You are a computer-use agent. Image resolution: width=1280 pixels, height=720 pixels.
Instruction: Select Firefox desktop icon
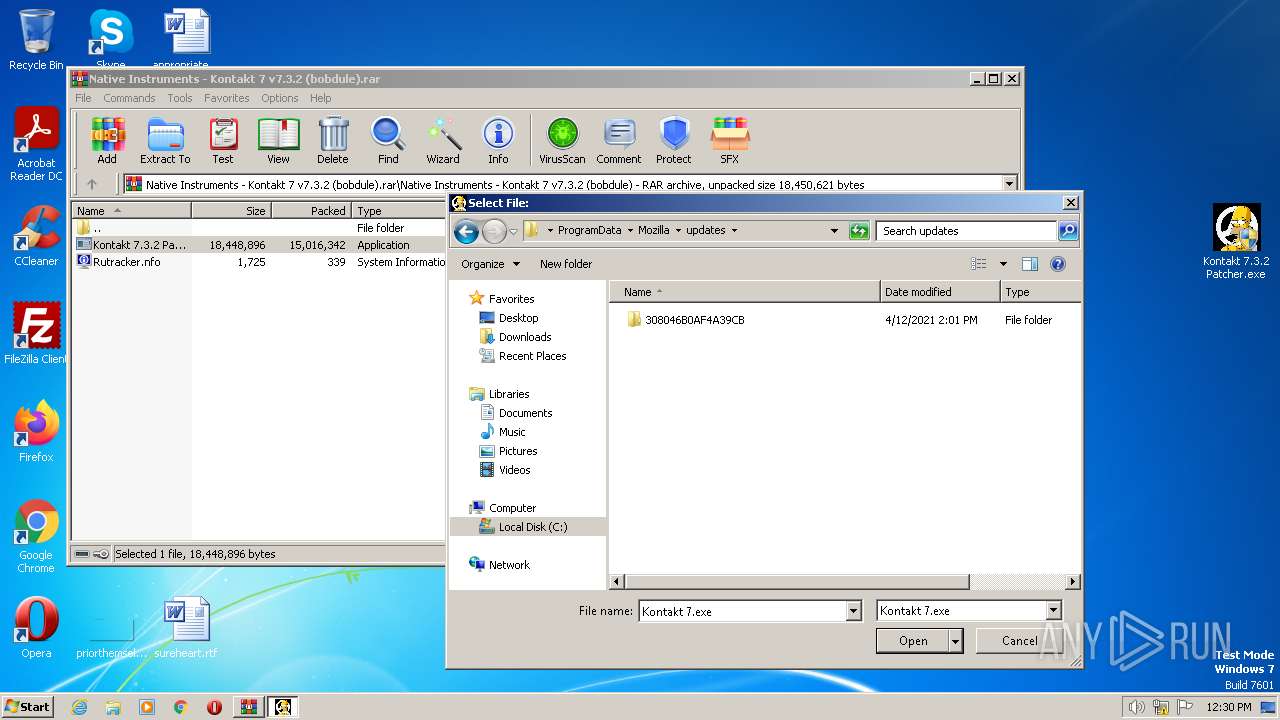coord(36,432)
